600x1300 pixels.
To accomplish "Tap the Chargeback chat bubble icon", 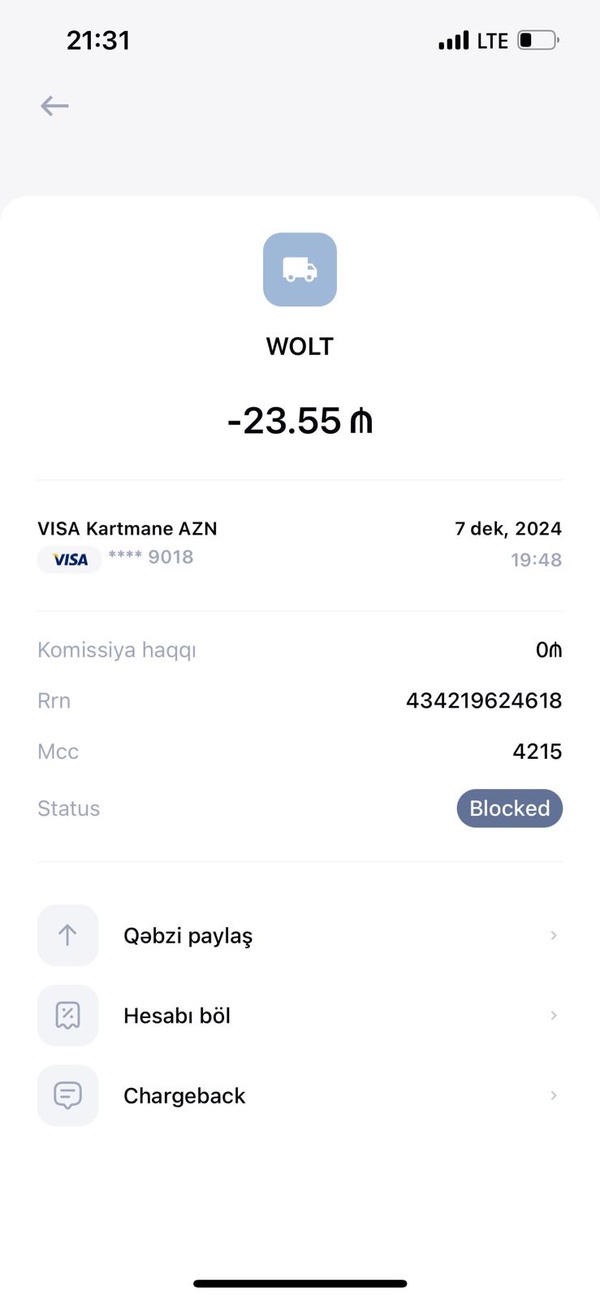I will (68, 1095).
